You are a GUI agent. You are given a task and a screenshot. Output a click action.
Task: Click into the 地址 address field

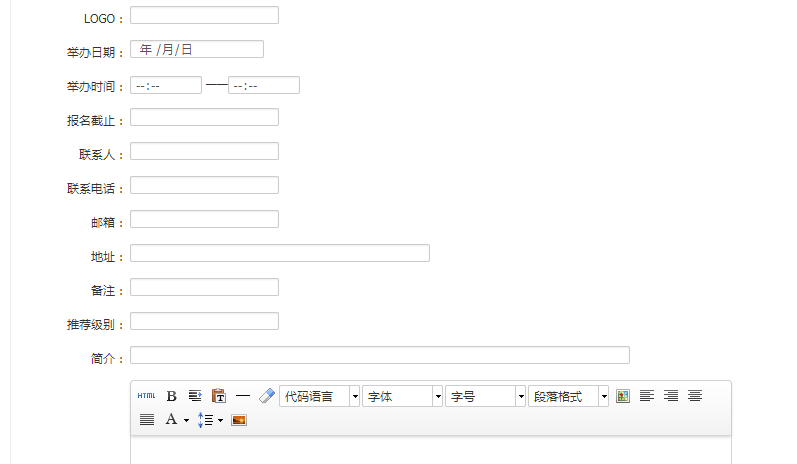[279, 254]
